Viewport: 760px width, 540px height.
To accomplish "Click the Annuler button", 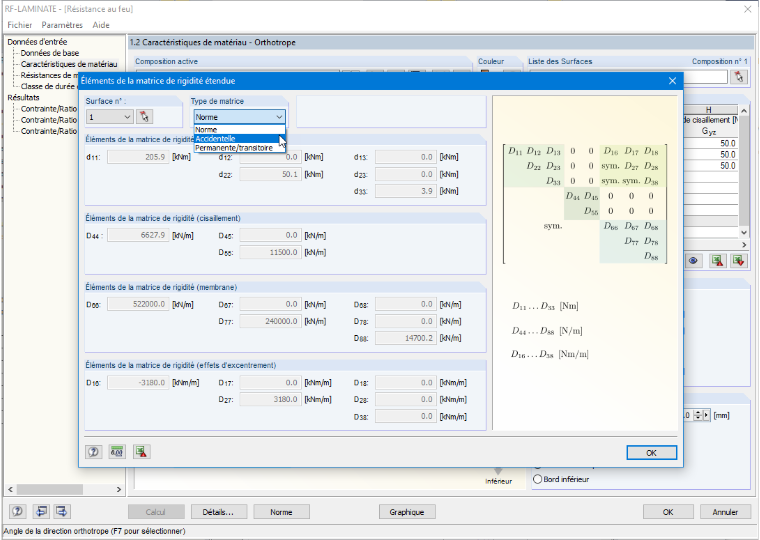I will pos(725,512).
